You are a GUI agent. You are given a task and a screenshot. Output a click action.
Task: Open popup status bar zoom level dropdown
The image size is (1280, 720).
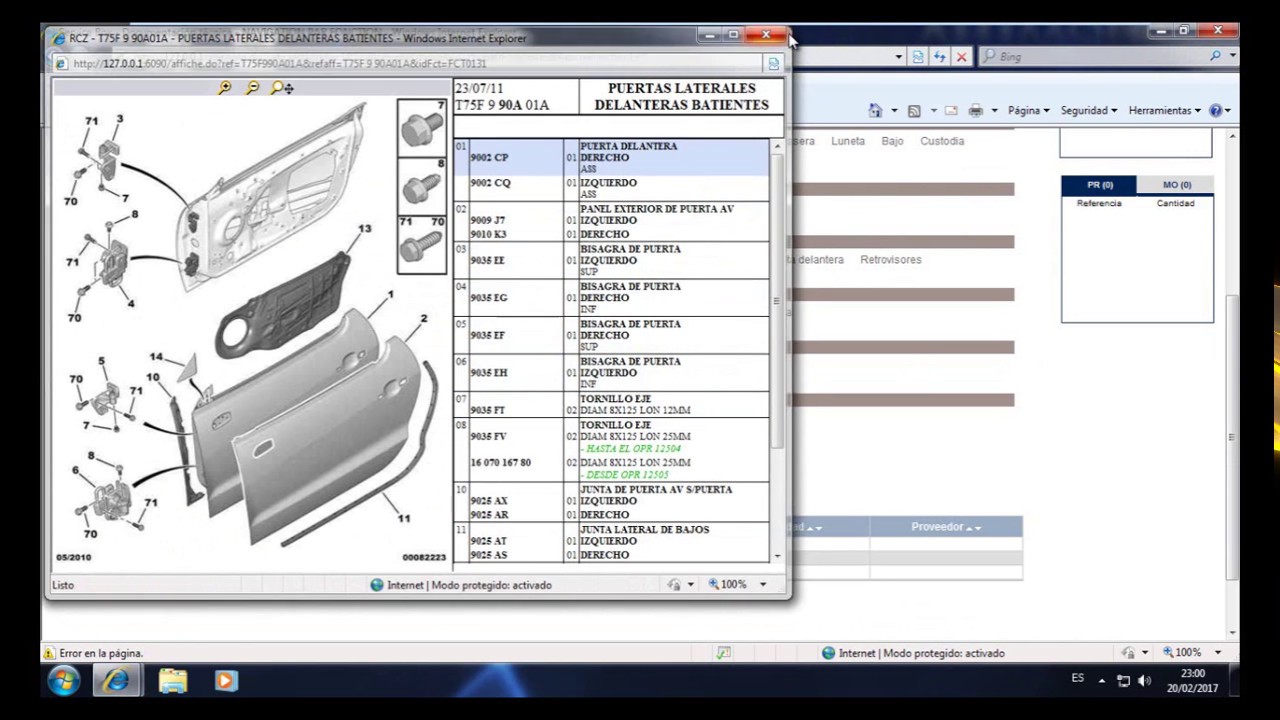coord(763,585)
